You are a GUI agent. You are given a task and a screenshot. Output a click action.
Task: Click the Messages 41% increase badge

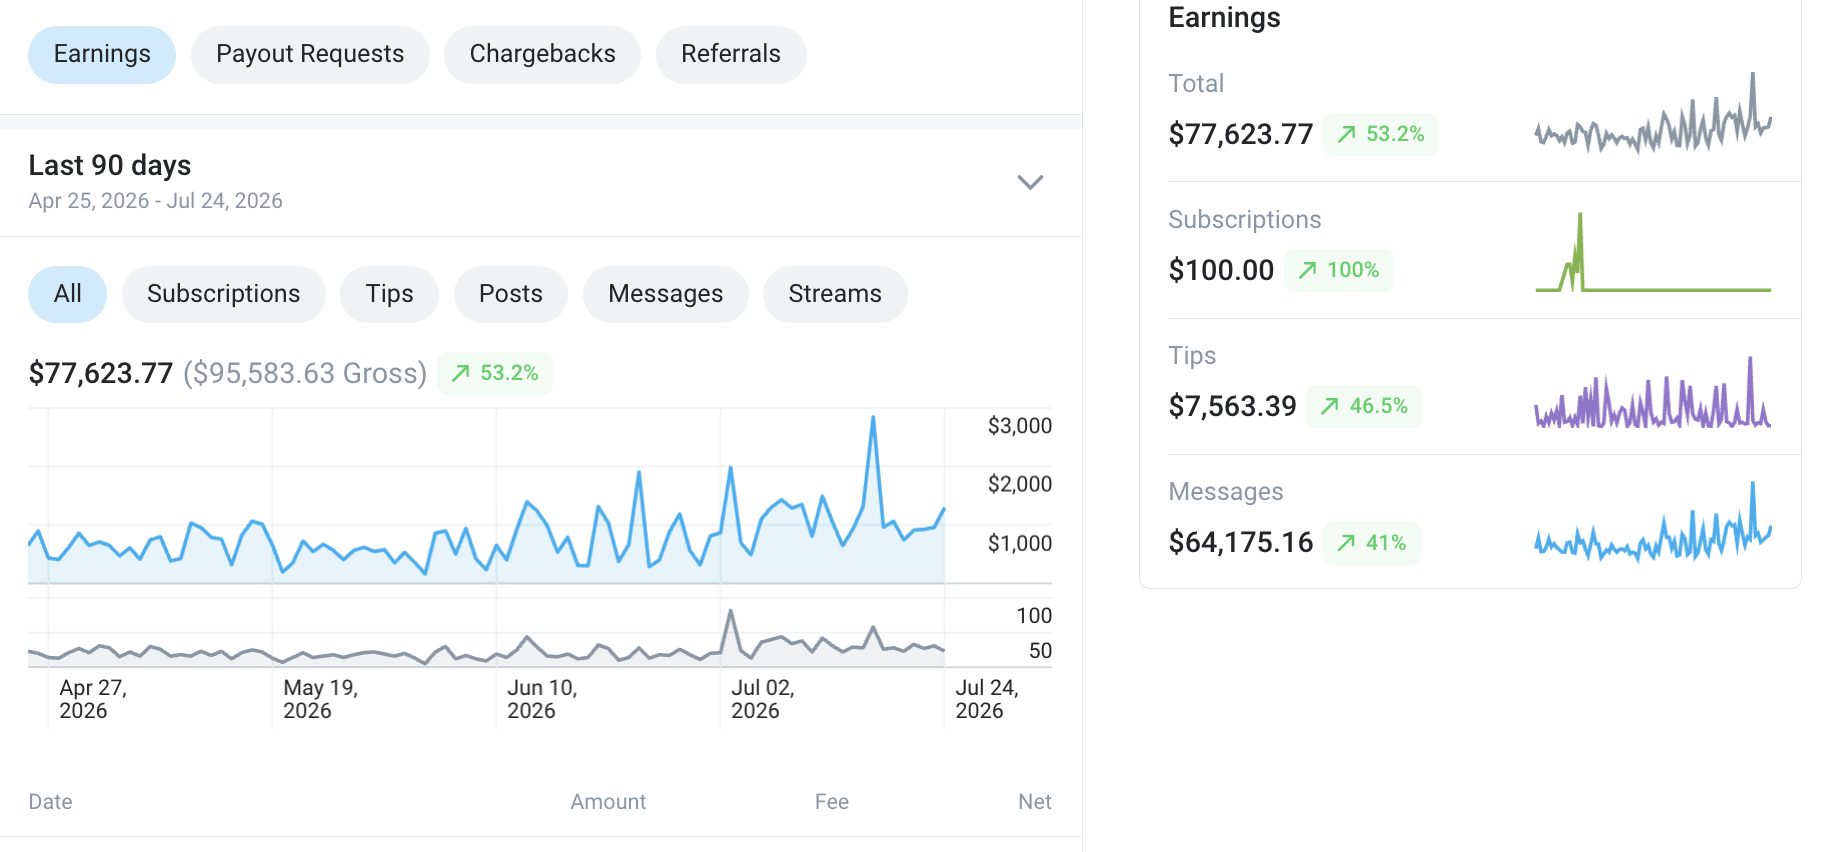(1372, 543)
